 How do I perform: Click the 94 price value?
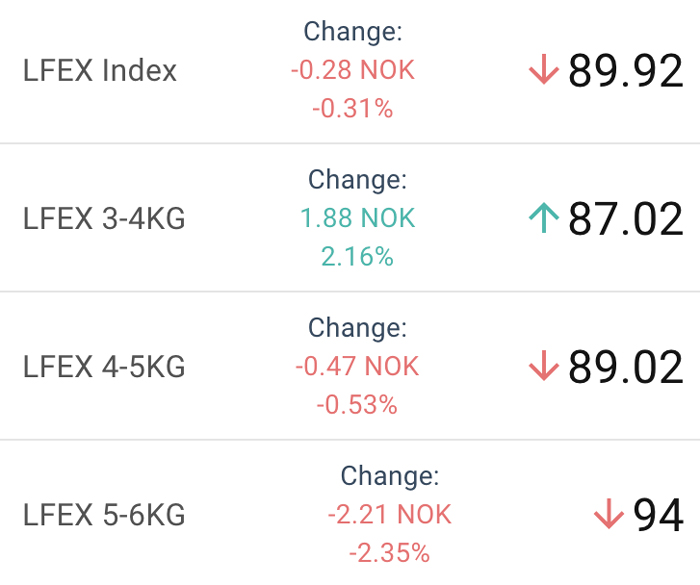tap(658, 515)
